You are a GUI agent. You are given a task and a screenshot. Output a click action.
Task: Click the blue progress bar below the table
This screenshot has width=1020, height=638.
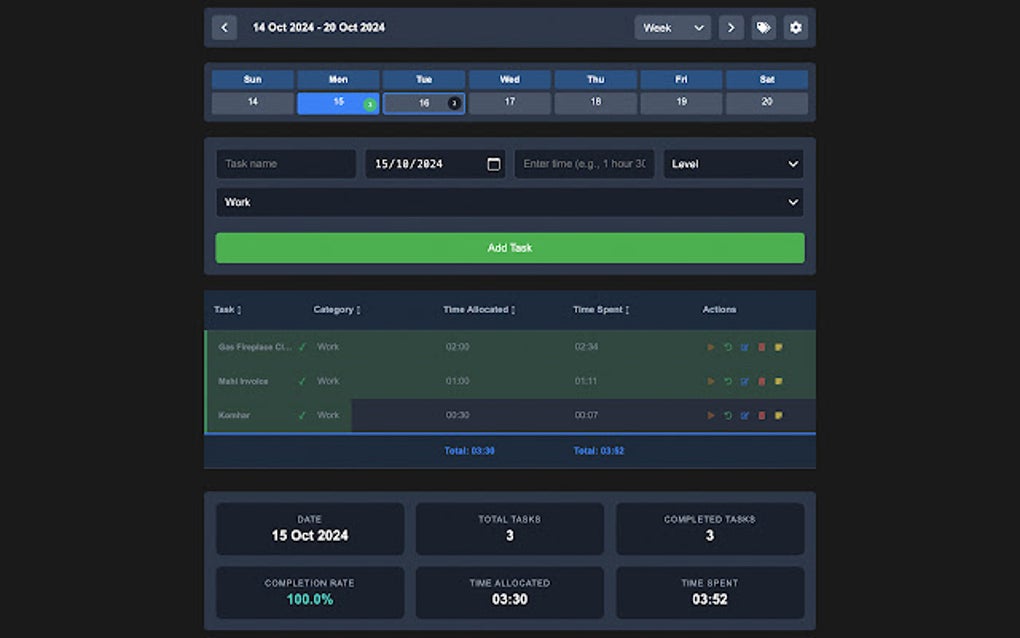509,432
